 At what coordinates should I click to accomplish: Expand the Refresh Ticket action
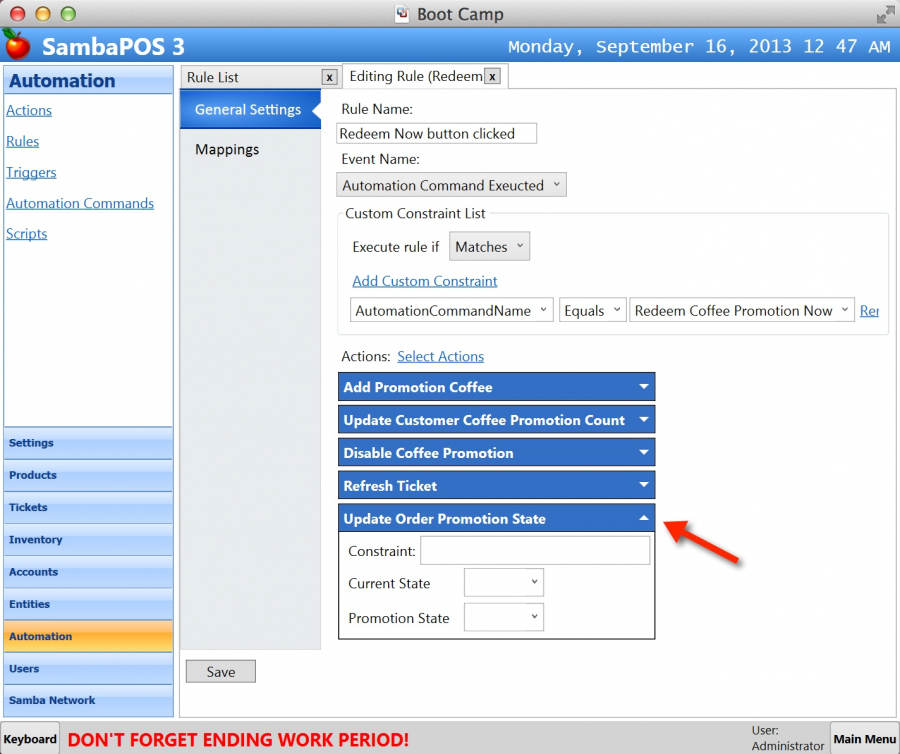click(x=644, y=486)
